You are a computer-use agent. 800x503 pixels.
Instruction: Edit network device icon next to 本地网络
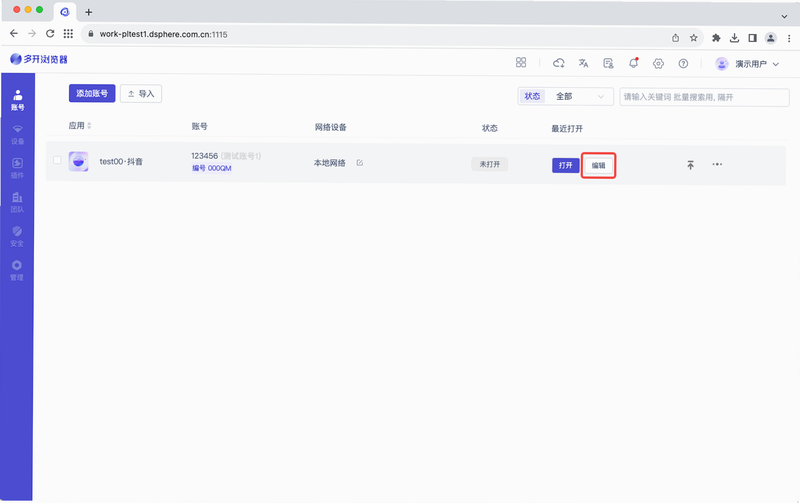coord(360,163)
